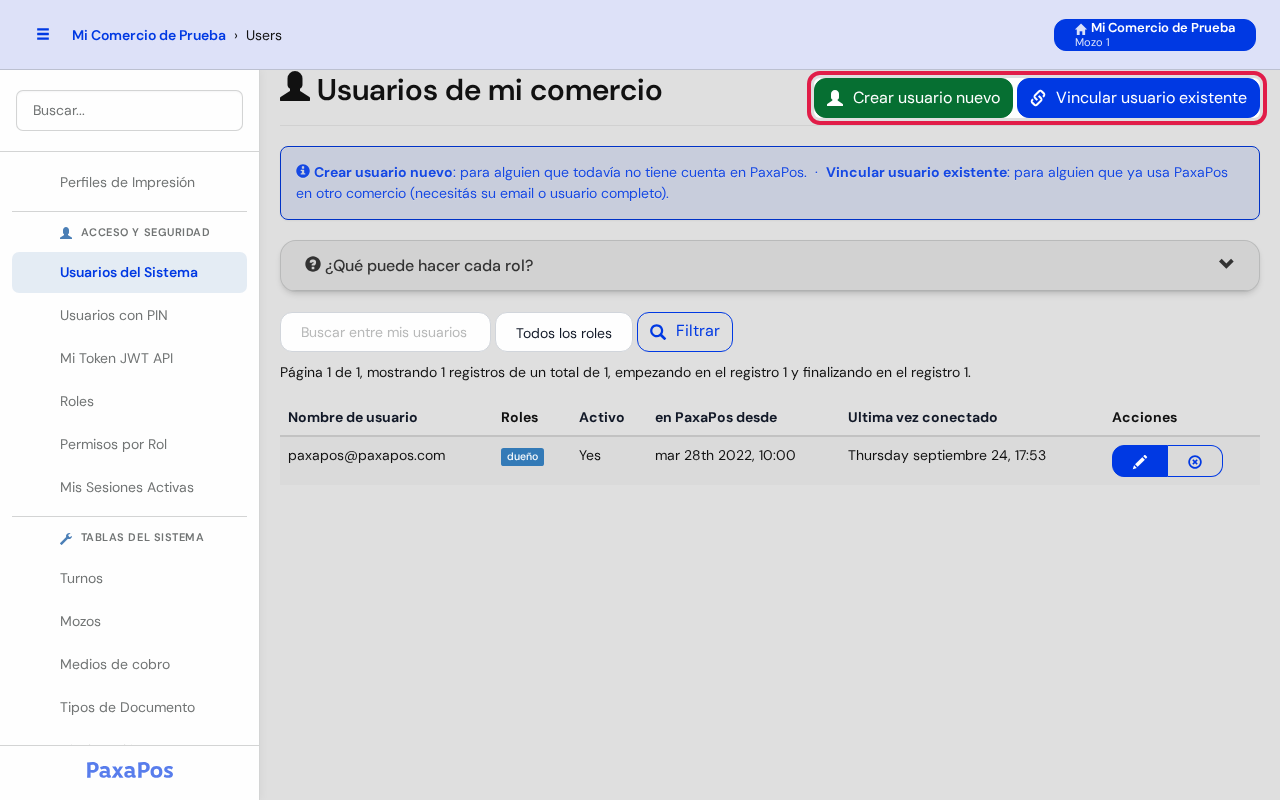Screen dimensions: 1280x800
Task: Click the 'mar 28th 2022, 10:00' date cell
Action: 725,455
